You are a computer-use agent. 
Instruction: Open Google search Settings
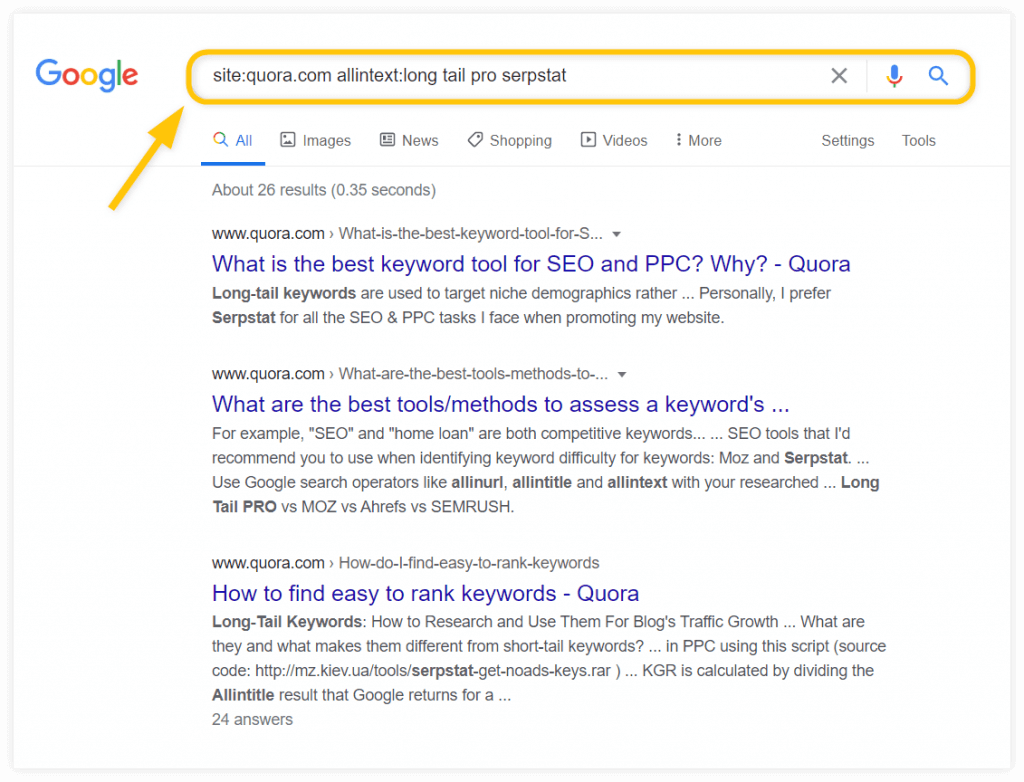847,141
